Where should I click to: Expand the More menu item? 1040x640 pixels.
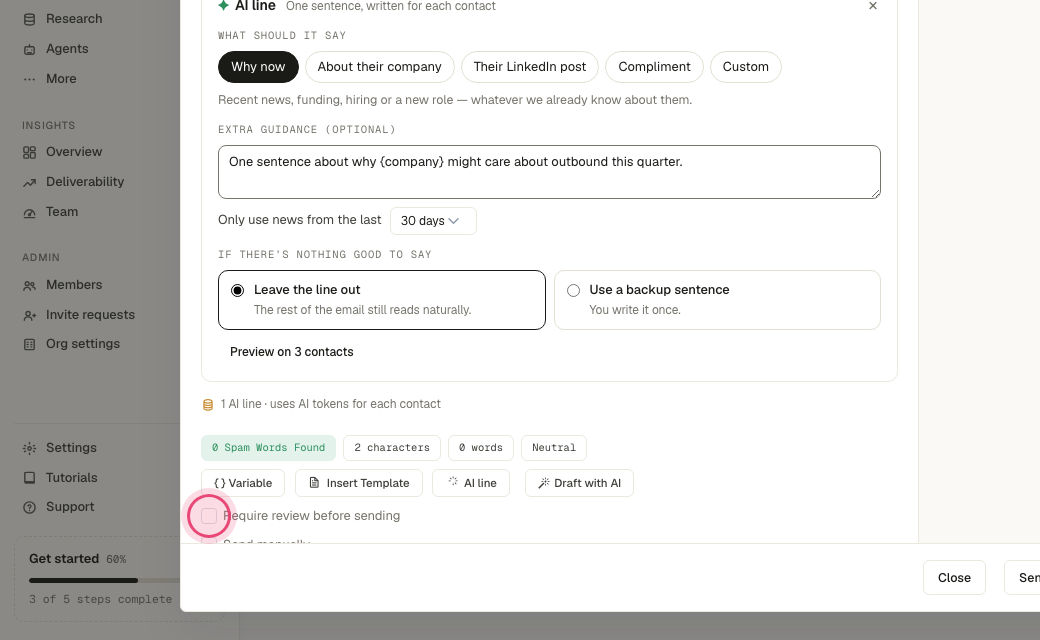[61, 78]
